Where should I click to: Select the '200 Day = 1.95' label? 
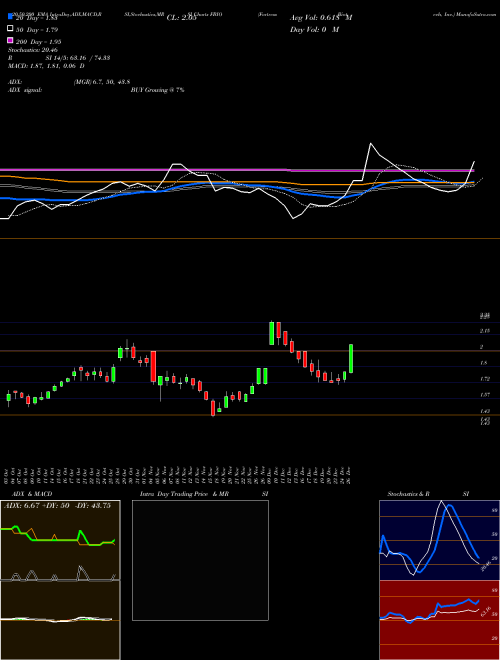tap(38, 42)
